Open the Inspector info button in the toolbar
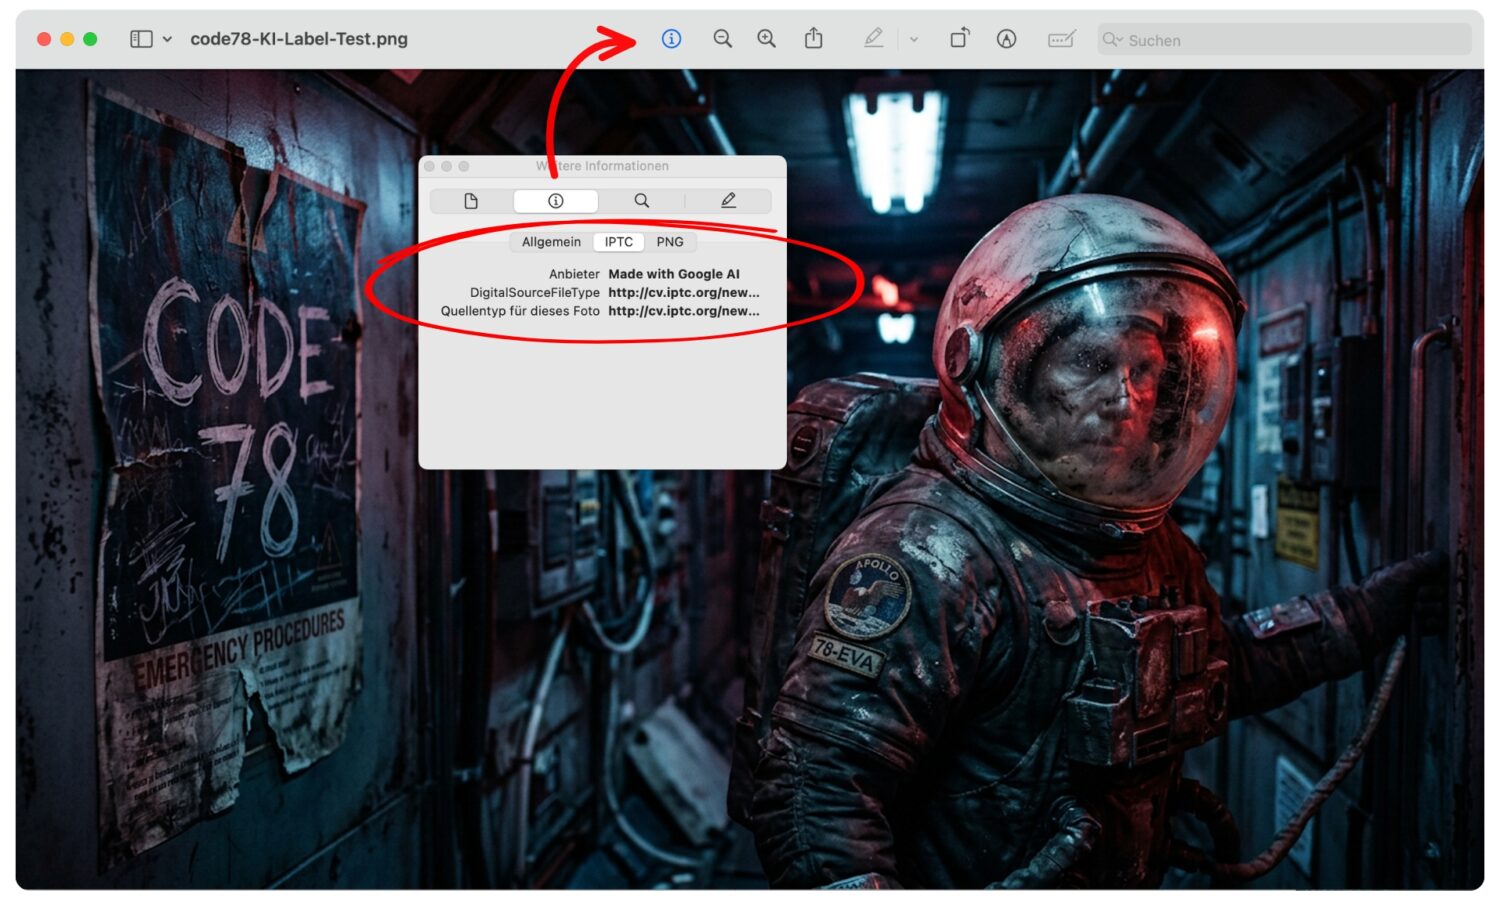The height and width of the screenshot is (900, 1500). click(671, 39)
